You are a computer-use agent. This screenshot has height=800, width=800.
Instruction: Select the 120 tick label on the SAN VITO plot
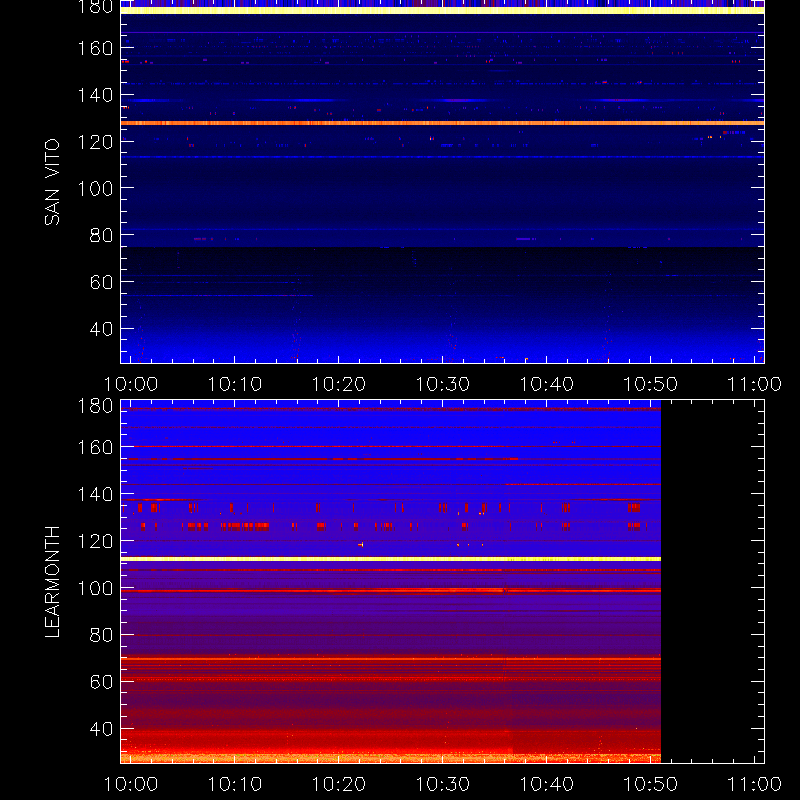pyautogui.click(x=95, y=142)
